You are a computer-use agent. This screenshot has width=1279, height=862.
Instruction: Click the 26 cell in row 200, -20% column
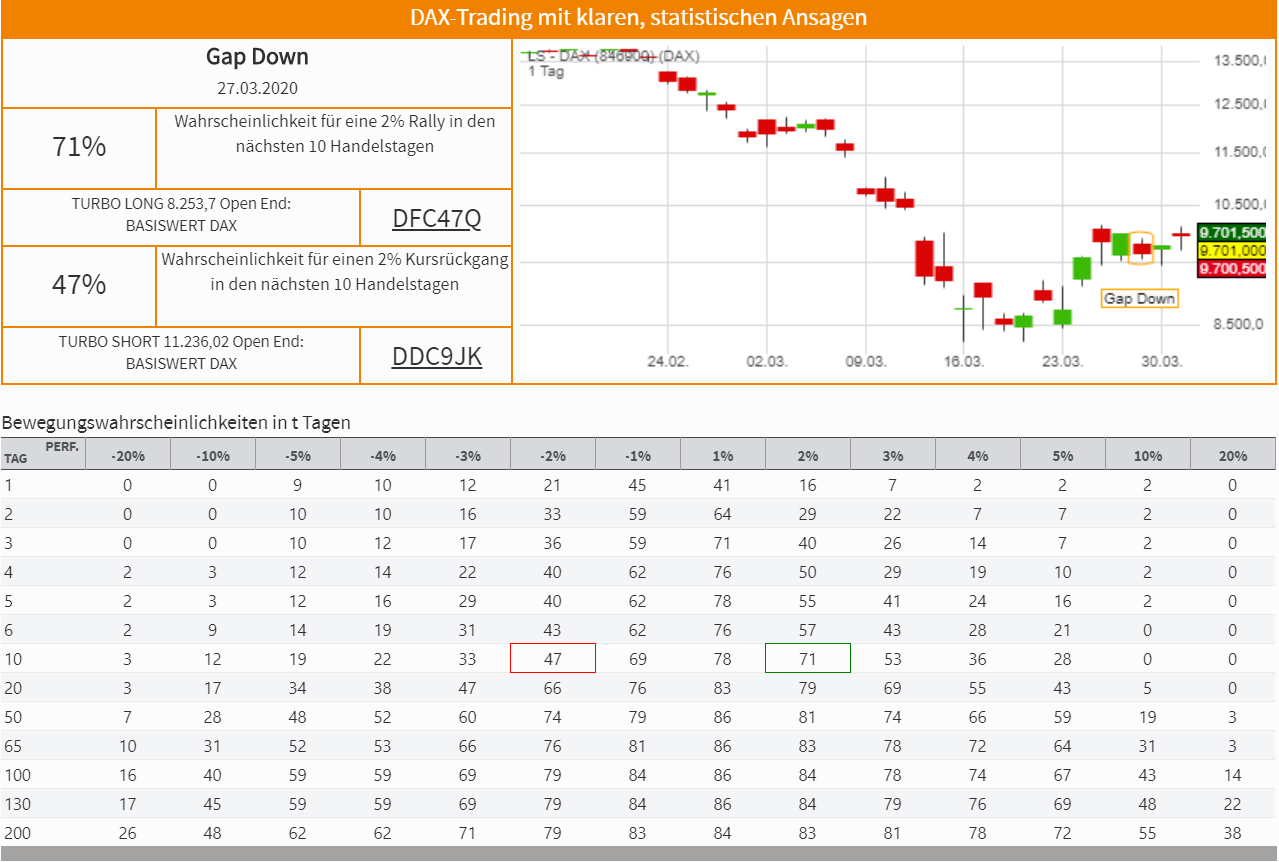(128, 833)
